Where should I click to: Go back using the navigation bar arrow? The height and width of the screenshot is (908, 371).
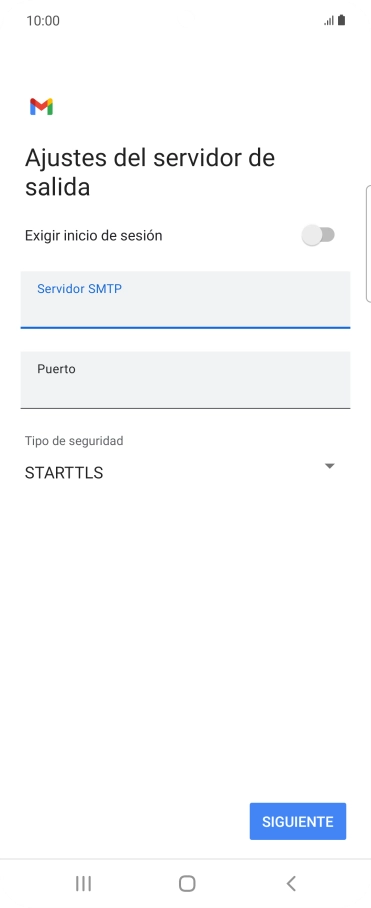pos(291,883)
